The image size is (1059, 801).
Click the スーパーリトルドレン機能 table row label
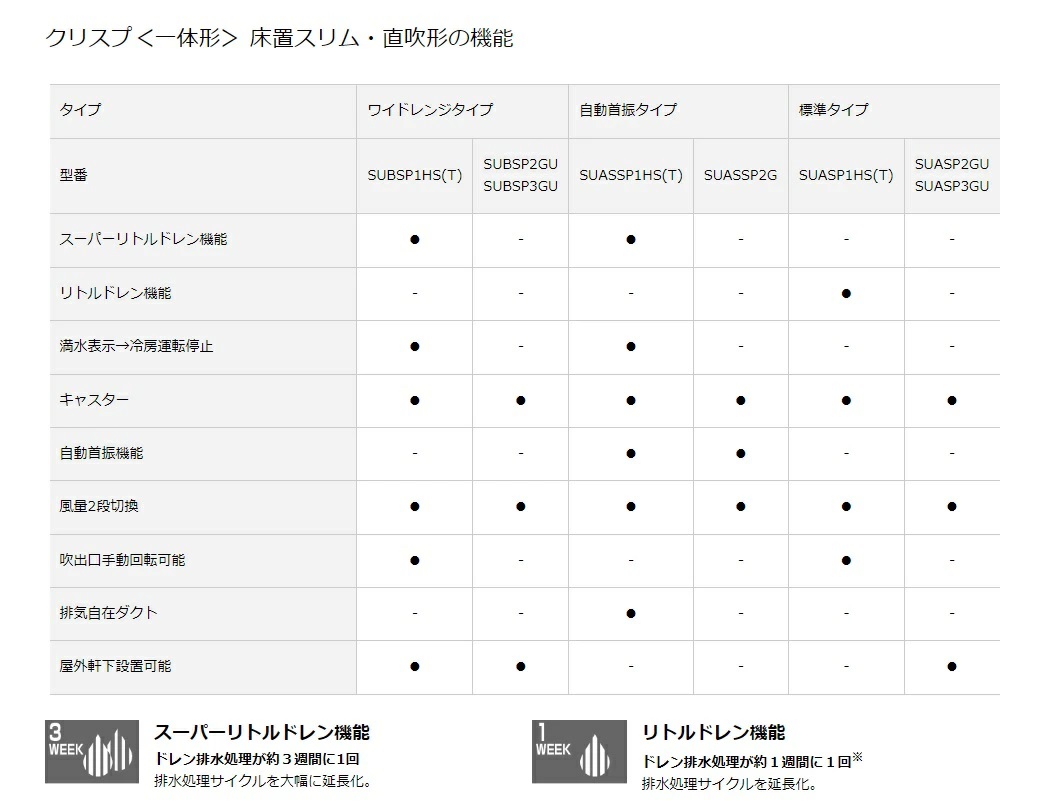[x=143, y=239]
